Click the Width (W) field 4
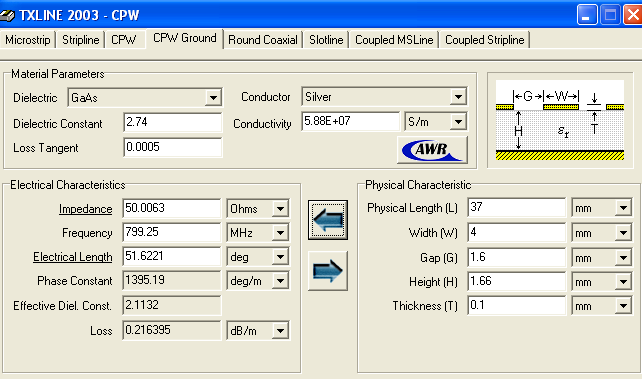 [517, 232]
